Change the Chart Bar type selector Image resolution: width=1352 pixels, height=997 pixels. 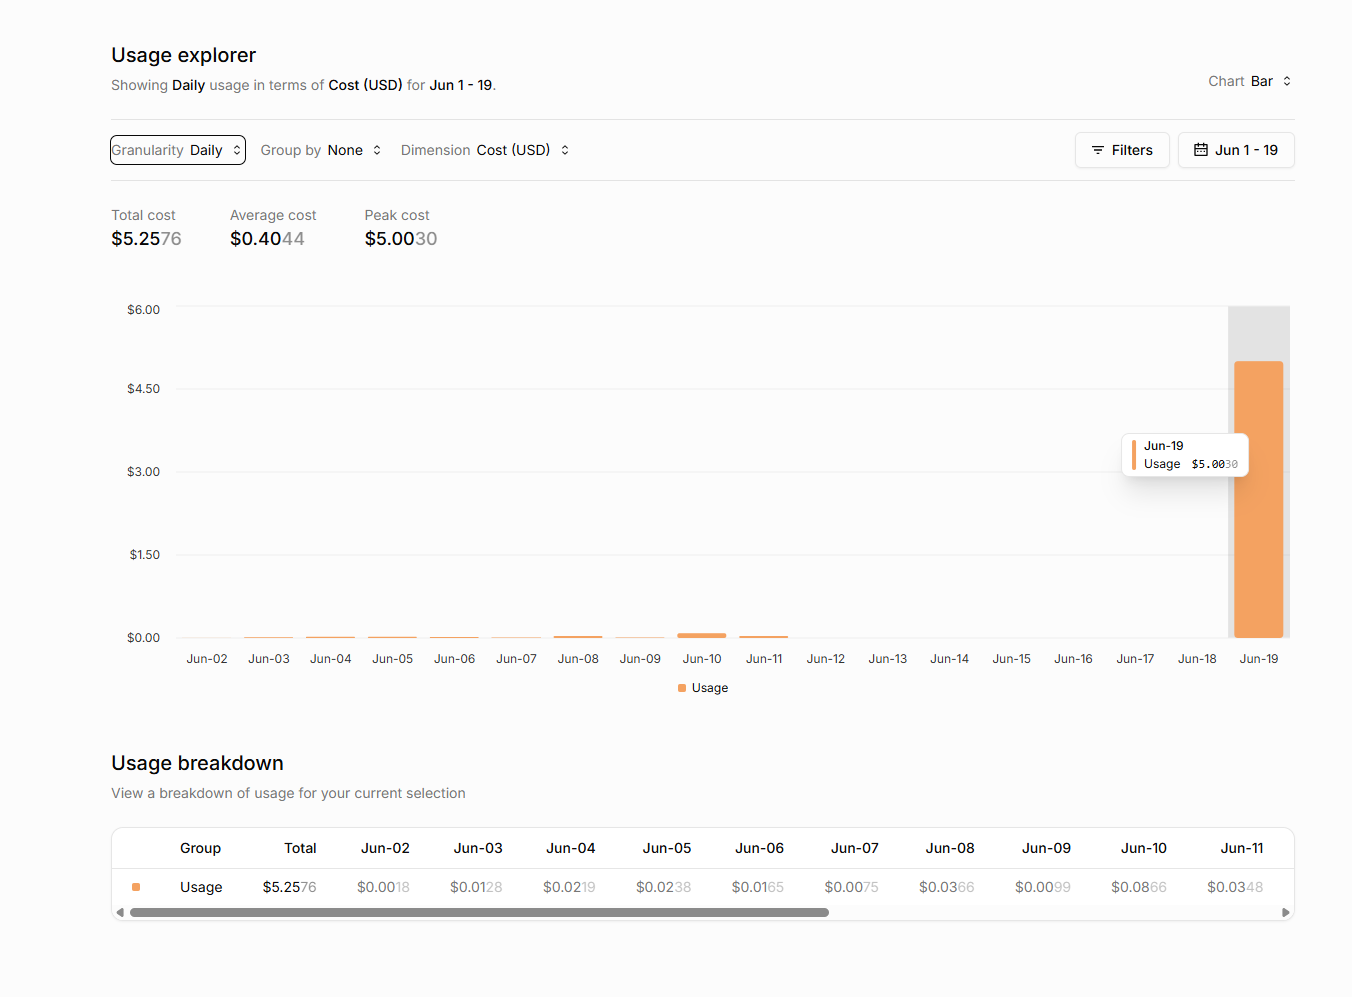(1250, 81)
